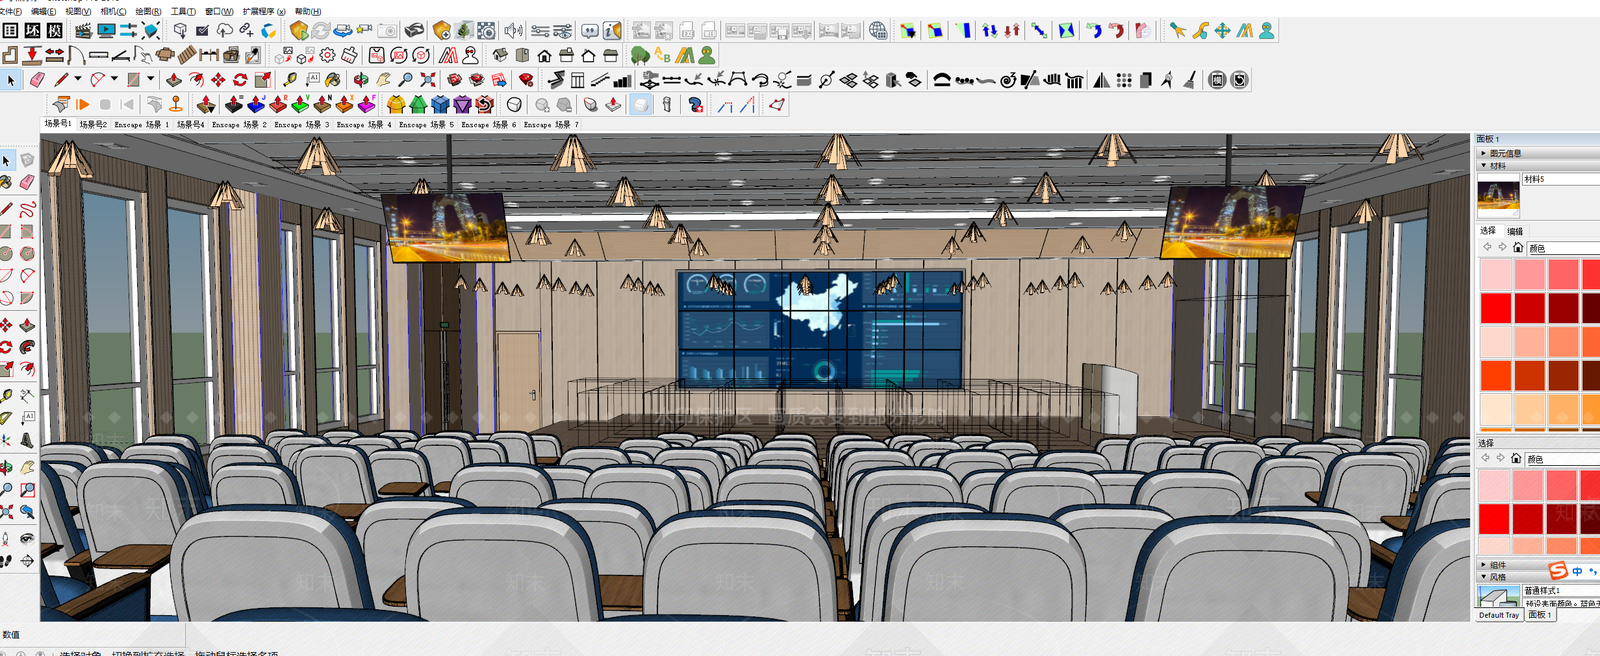Select the Zoom Window tool

27,490
